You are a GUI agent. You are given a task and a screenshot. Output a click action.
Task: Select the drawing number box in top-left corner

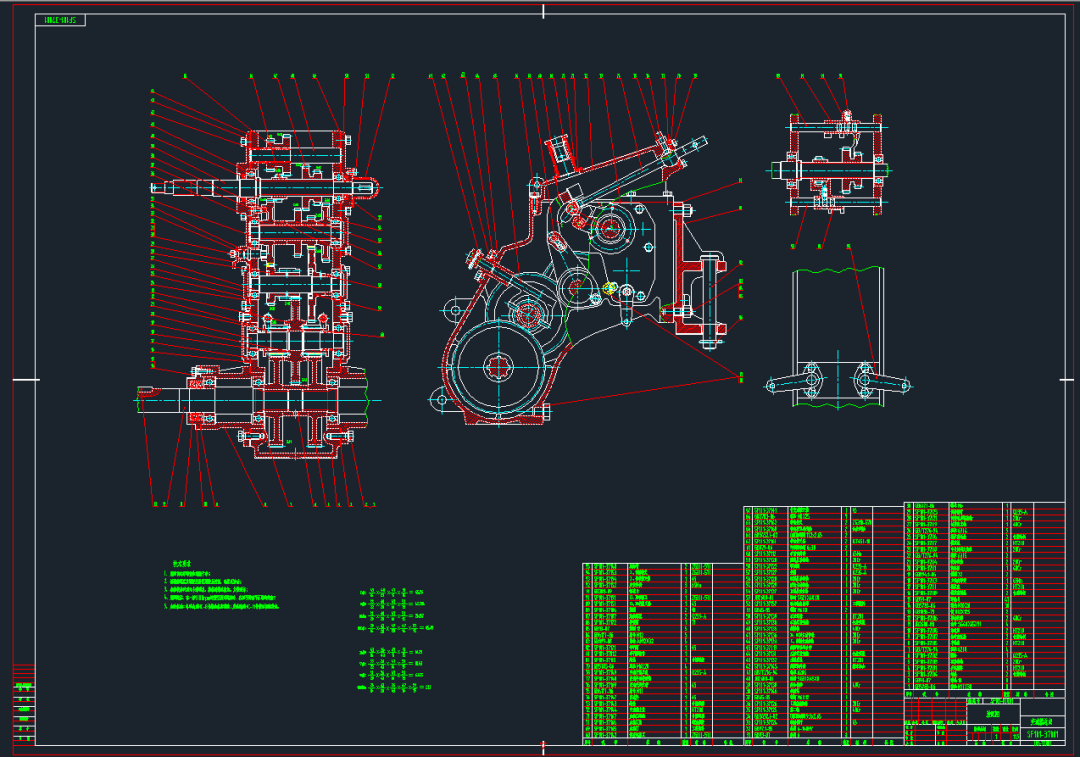coord(60,20)
